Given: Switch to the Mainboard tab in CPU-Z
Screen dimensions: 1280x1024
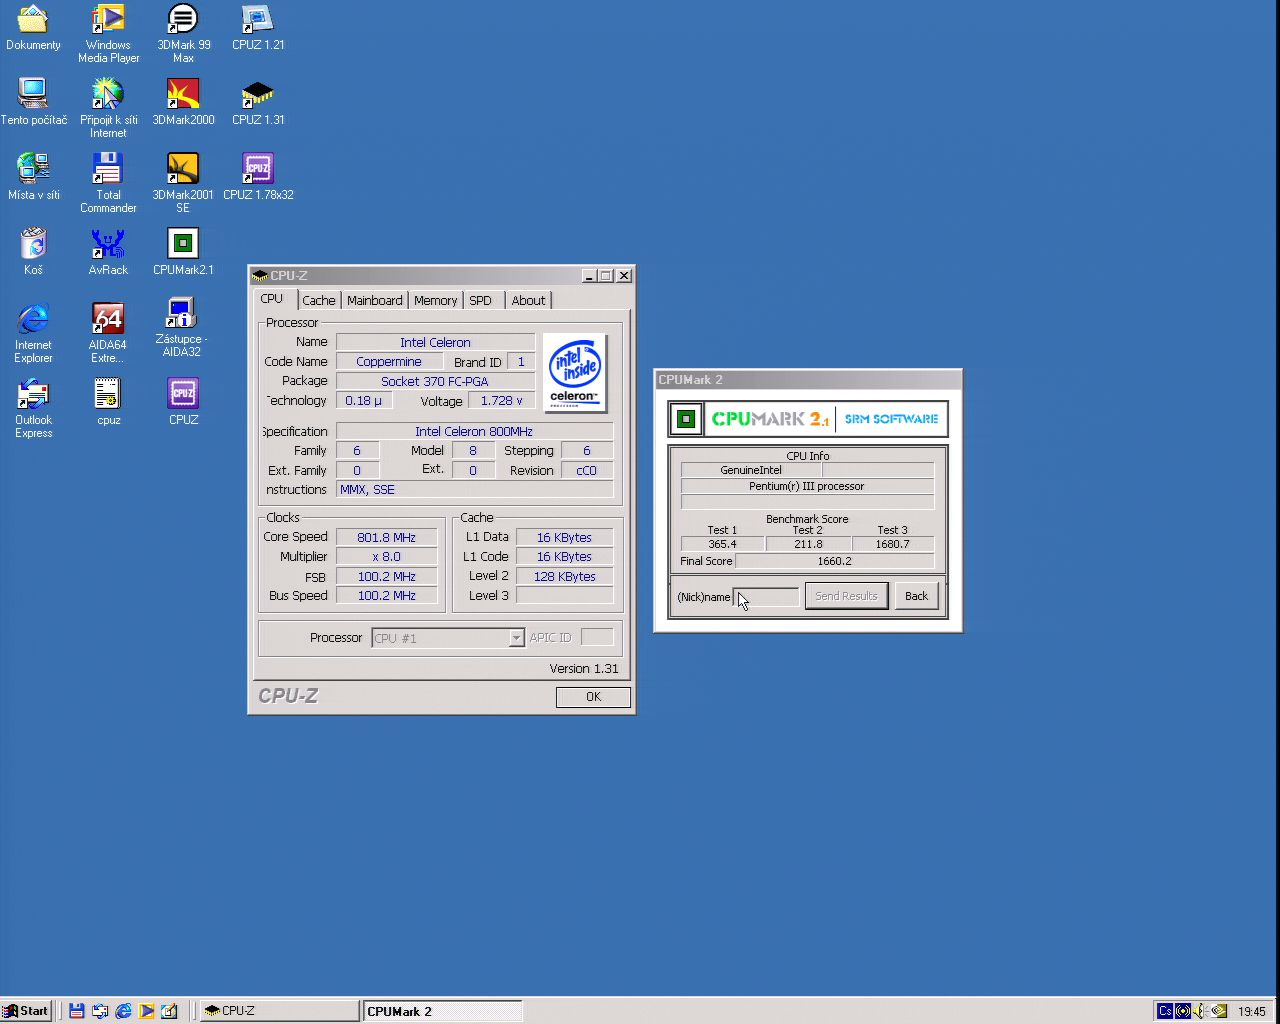Looking at the screenshot, I should coord(375,300).
